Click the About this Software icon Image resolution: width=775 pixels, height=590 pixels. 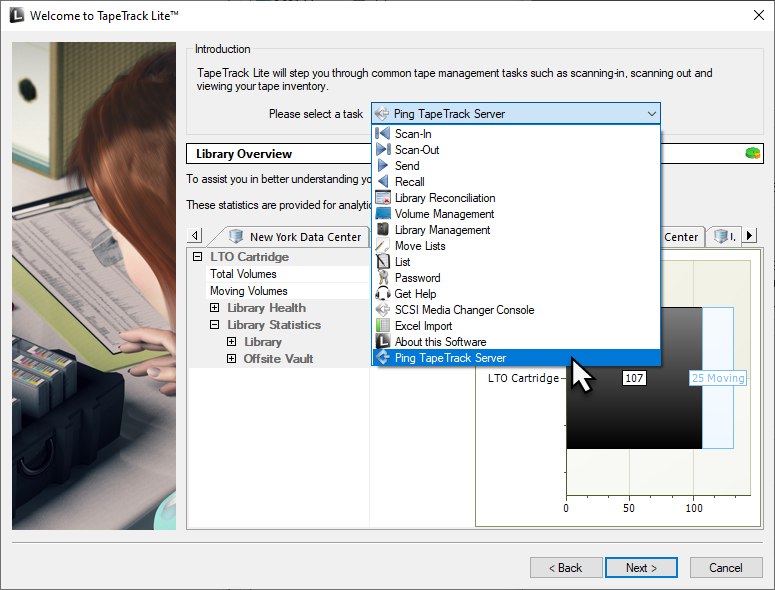(x=383, y=341)
